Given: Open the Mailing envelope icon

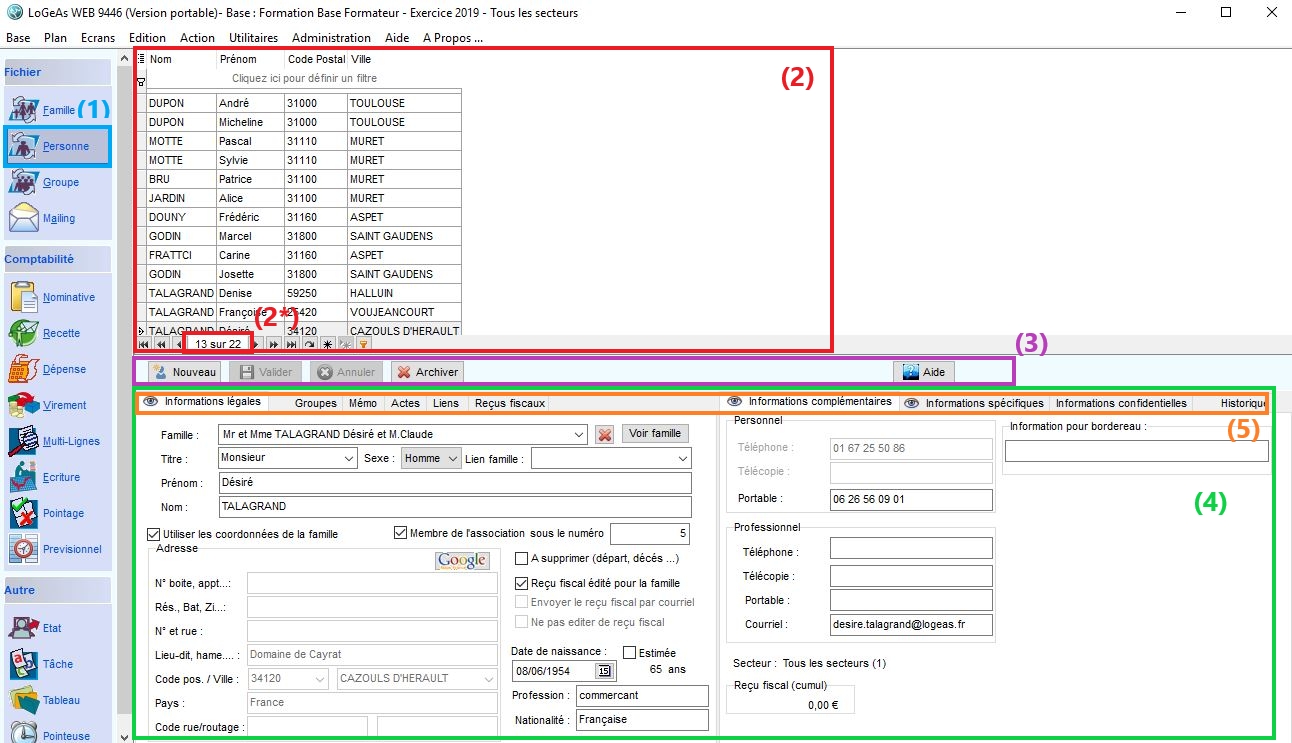Looking at the screenshot, I should tap(24, 218).
